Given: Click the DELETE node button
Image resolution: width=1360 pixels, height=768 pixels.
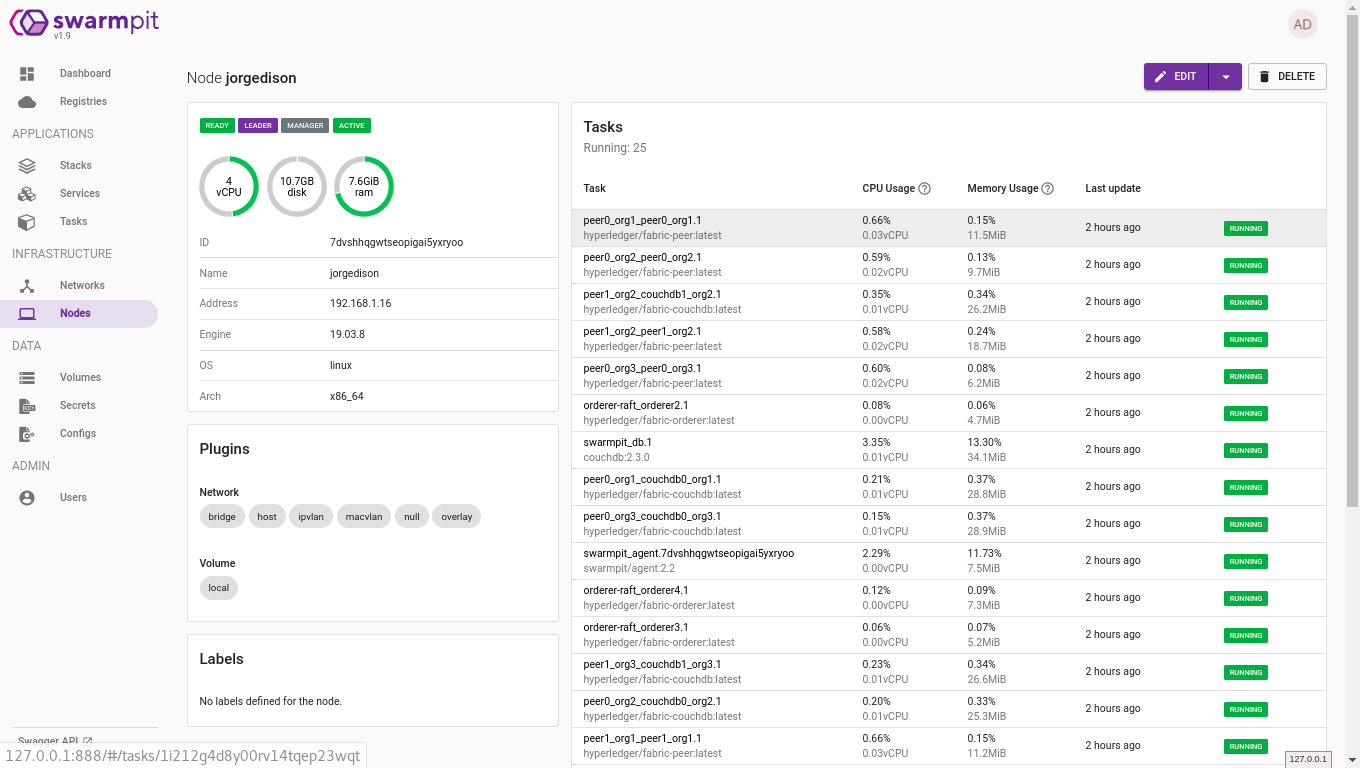Looking at the screenshot, I should coord(1287,77).
